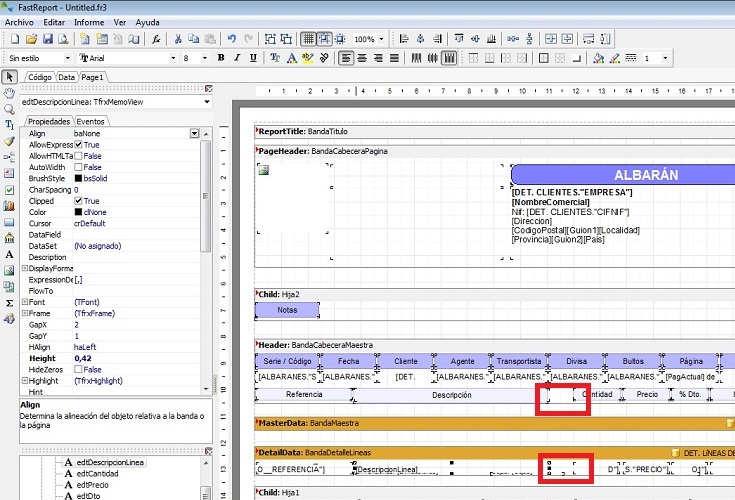Expand the Font property node
Image resolution: width=735 pixels, height=500 pixels.
(24, 302)
